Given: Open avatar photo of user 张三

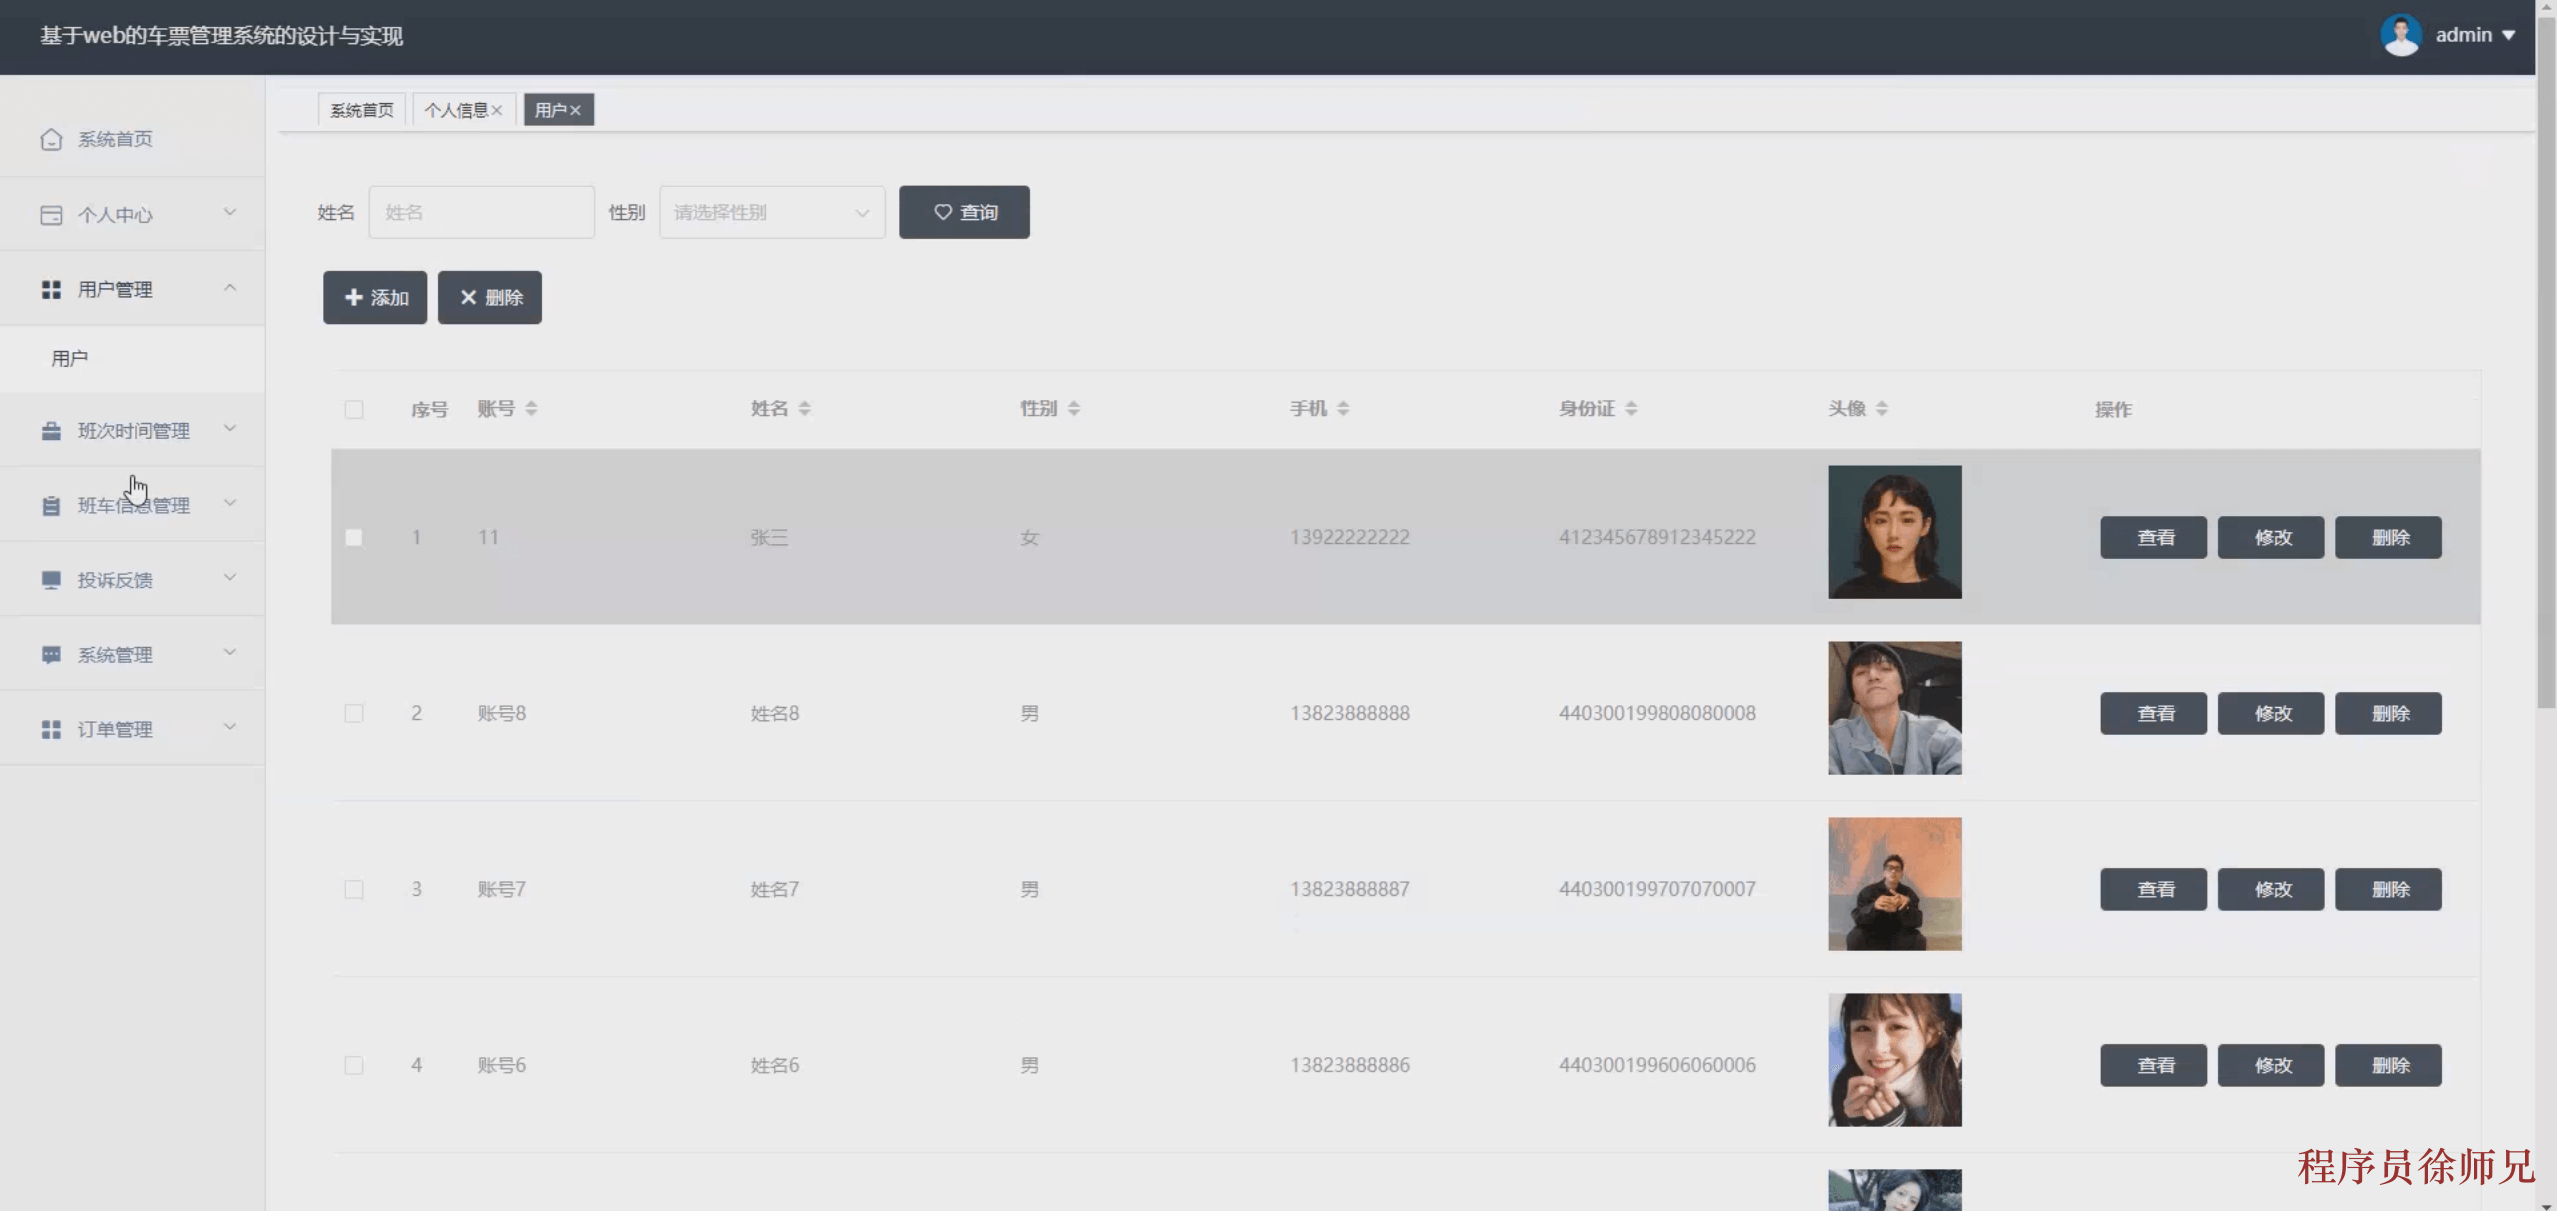Looking at the screenshot, I should tap(1895, 532).
